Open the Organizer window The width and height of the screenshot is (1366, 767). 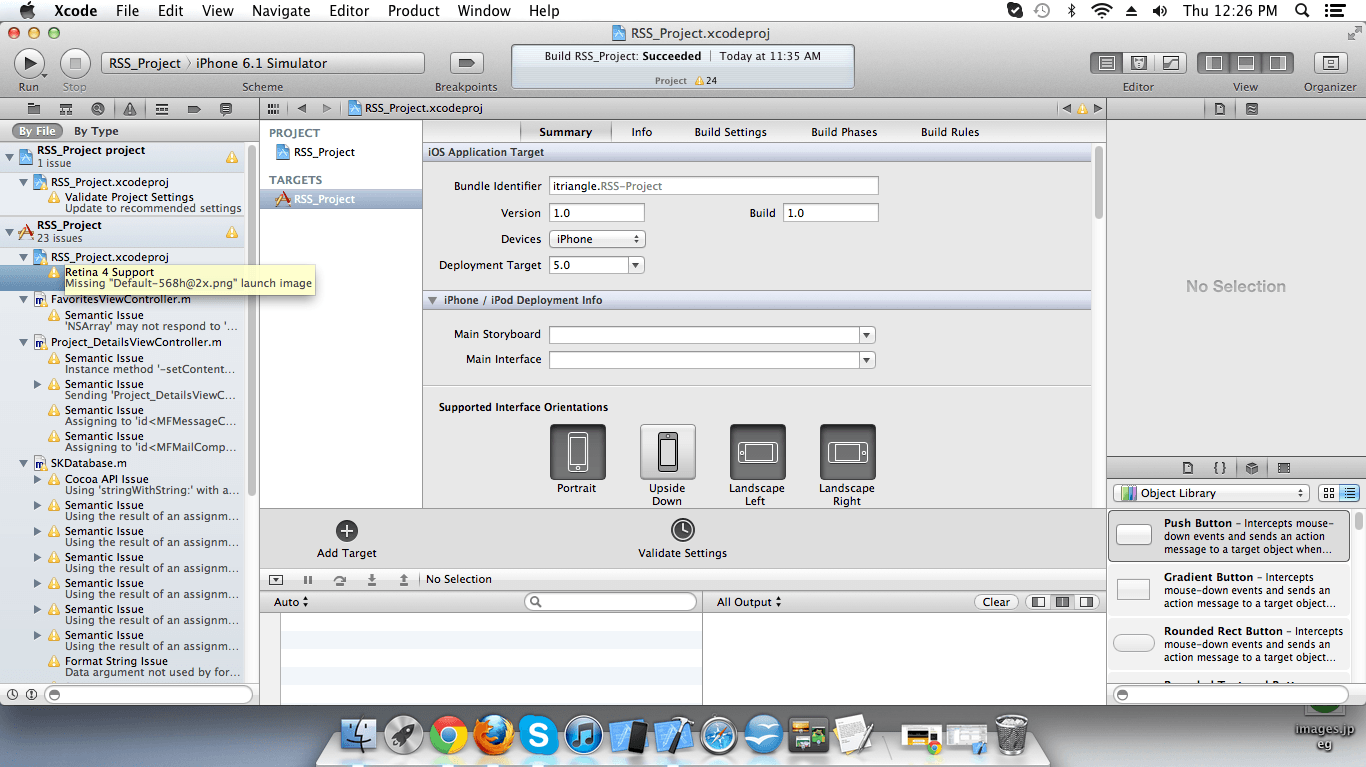1330,63
